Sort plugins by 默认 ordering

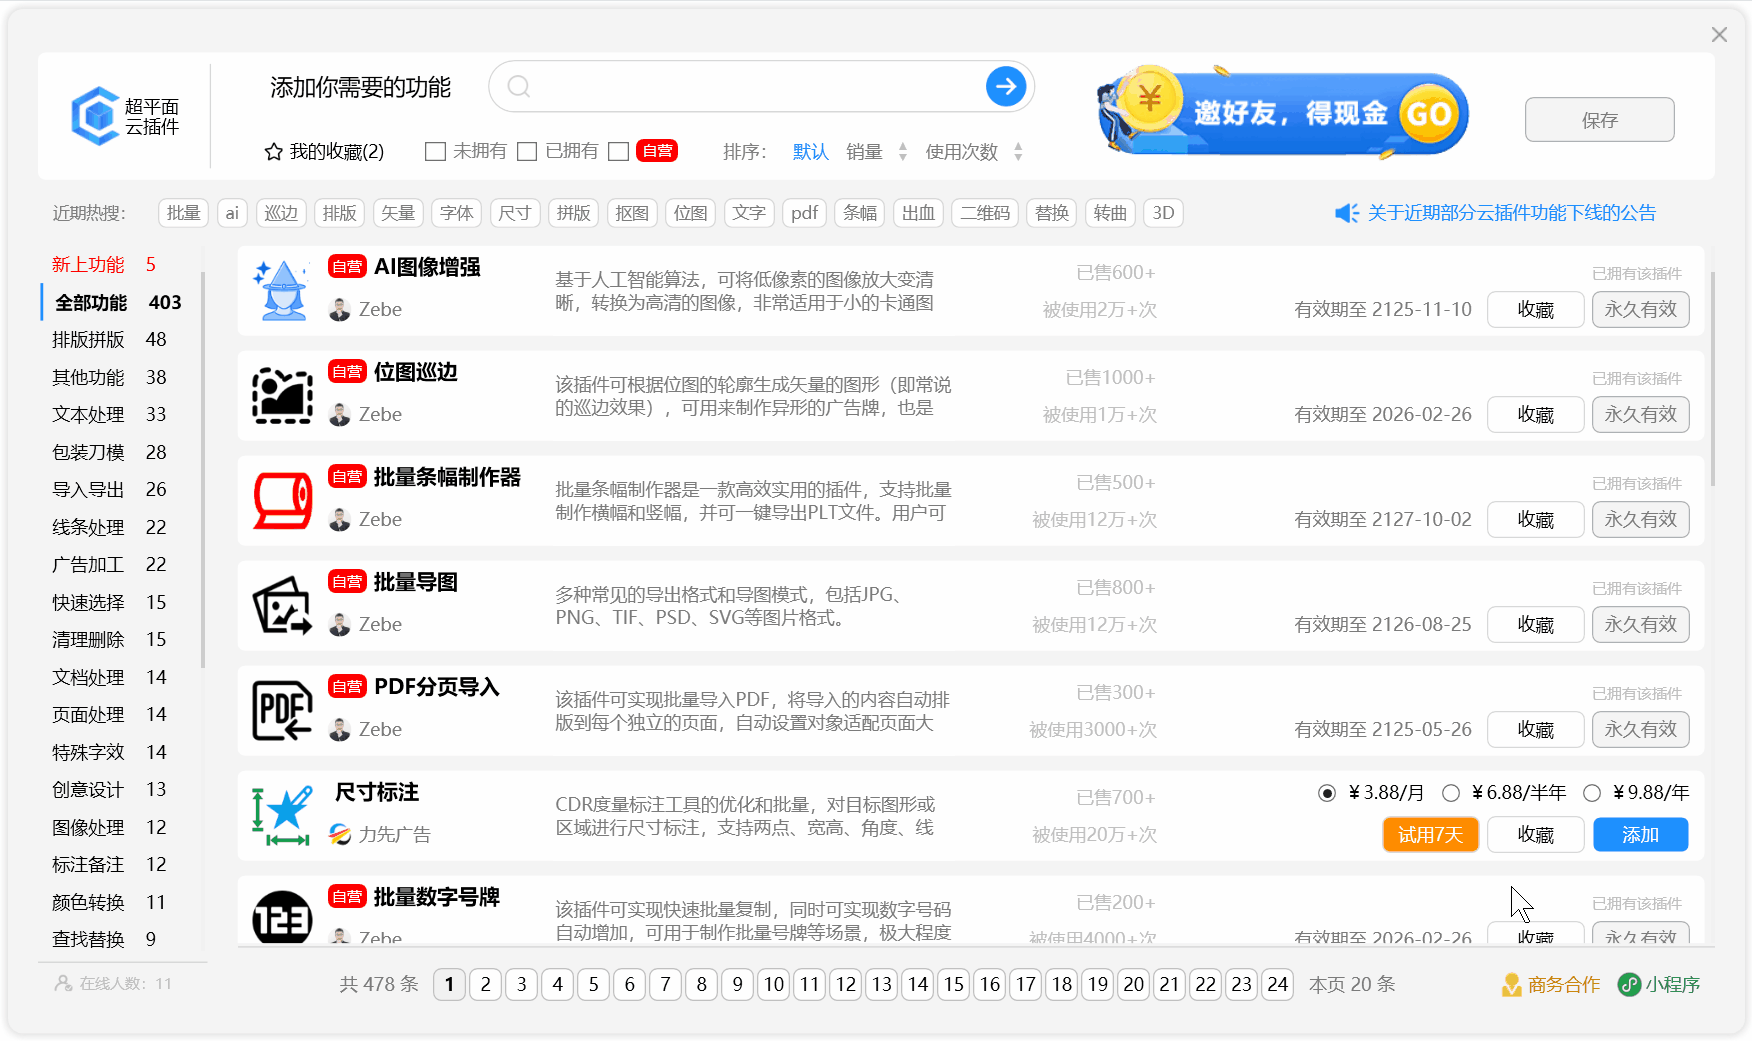pyautogui.click(x=810, y=151)
